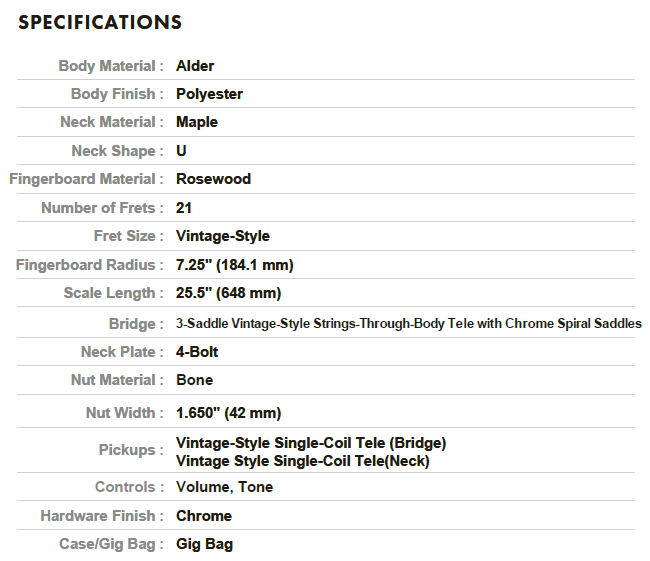Click the Maple neck material value

coord(197,122)
